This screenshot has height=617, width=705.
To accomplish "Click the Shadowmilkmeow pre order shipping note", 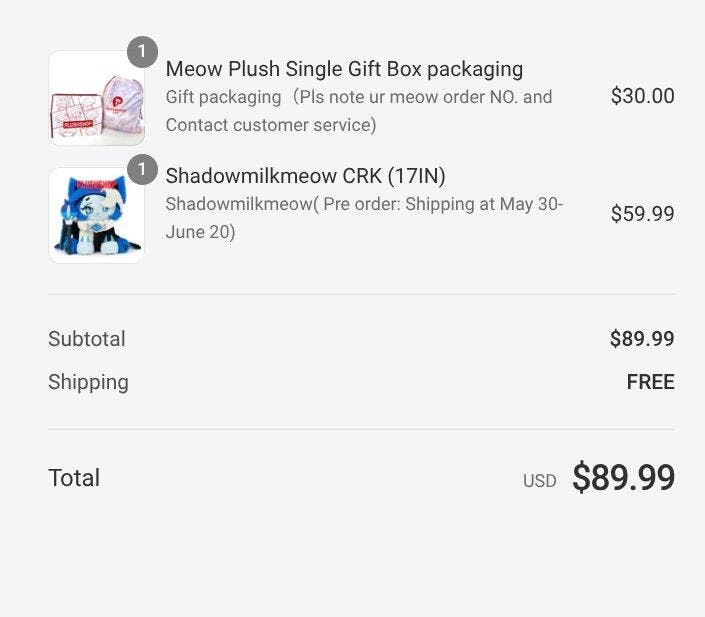I will tap(364, 218).
